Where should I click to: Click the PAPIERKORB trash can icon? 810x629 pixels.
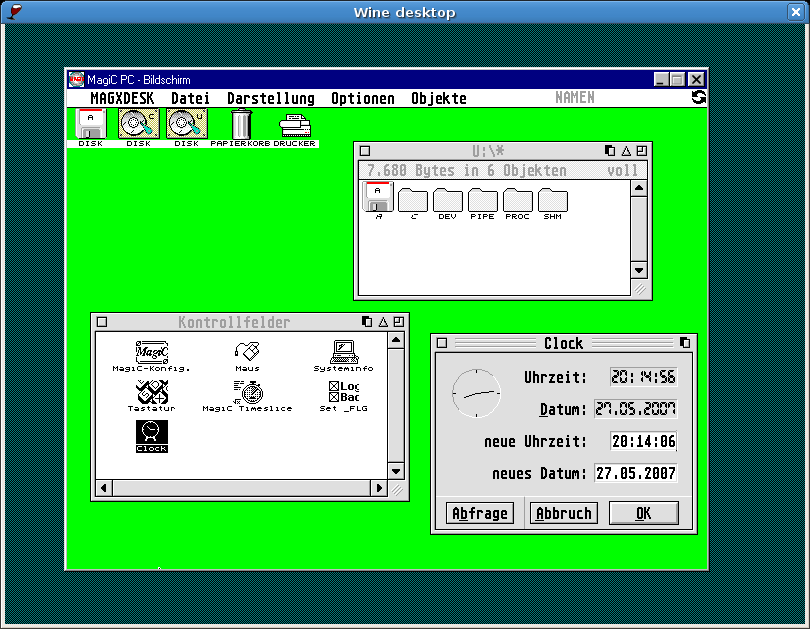(x=240, y=128)
